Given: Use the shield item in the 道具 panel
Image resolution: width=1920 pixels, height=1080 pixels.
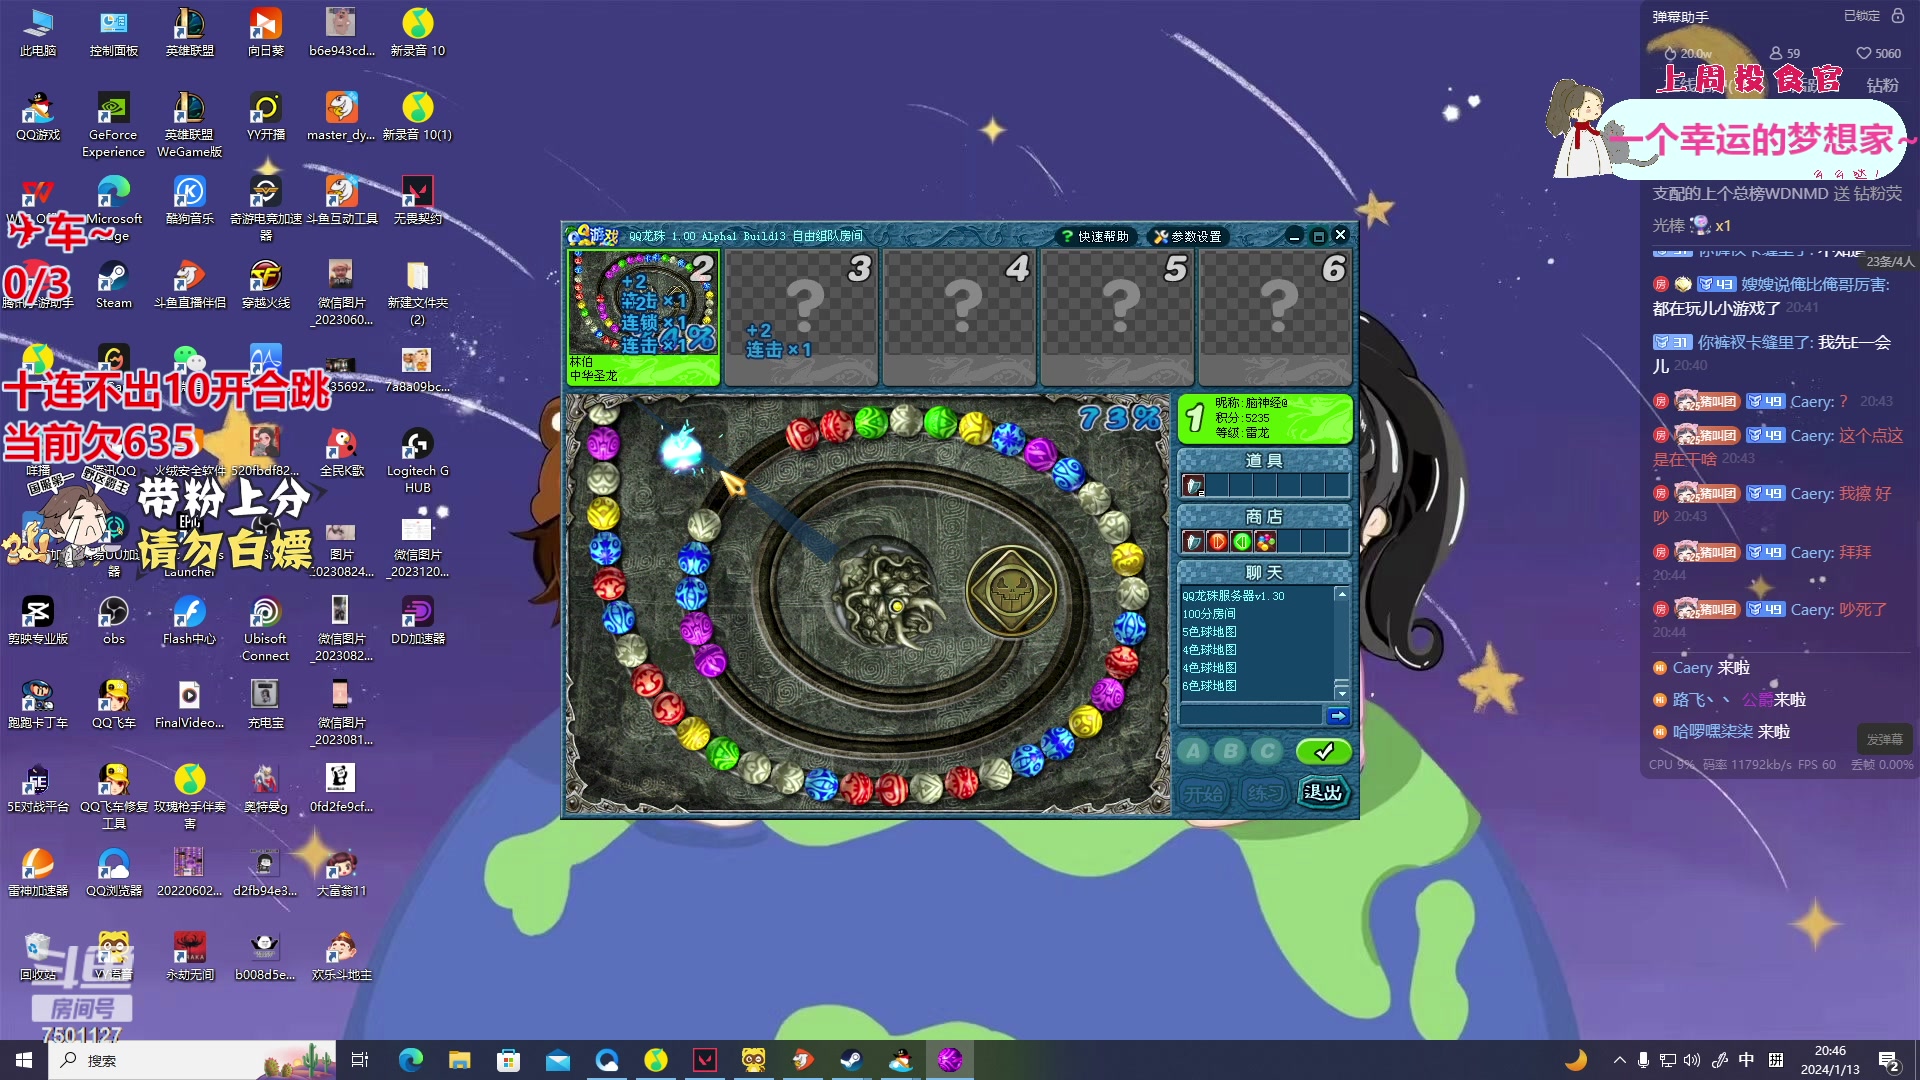Looking at the screenshot, I should click(1193, 486).
